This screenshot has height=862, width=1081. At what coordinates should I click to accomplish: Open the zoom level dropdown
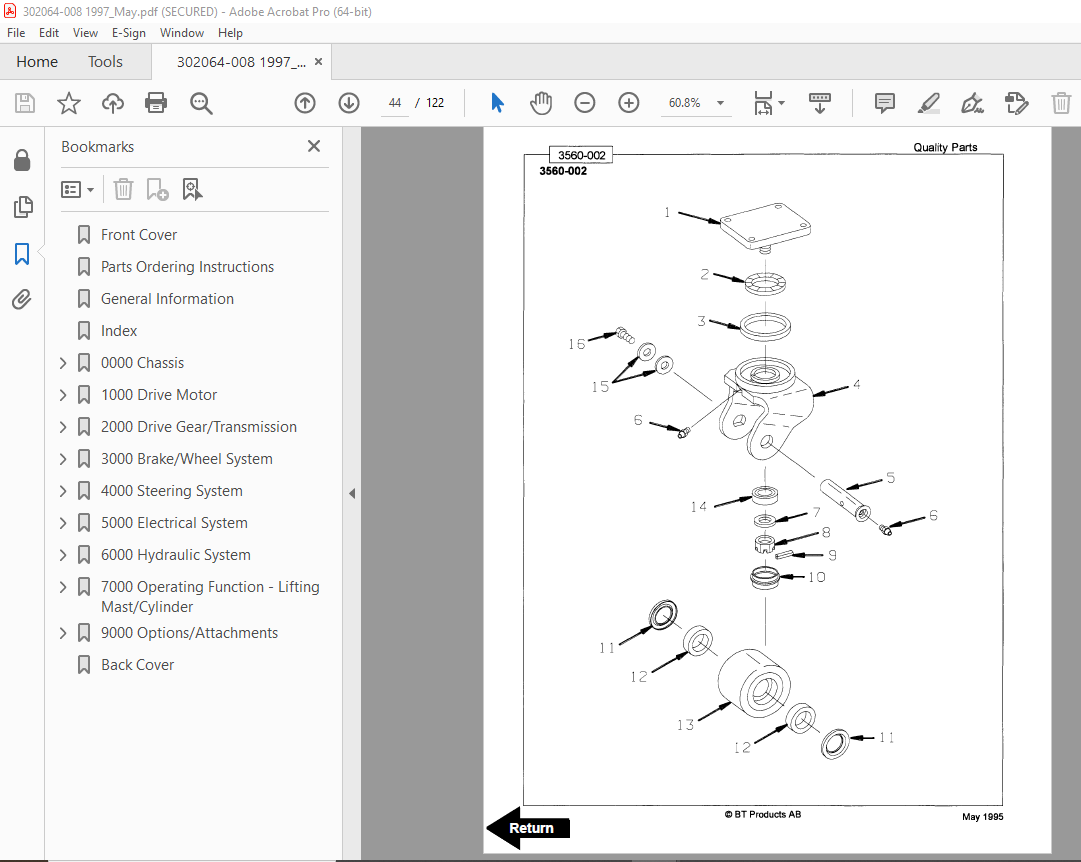(720, 103)
